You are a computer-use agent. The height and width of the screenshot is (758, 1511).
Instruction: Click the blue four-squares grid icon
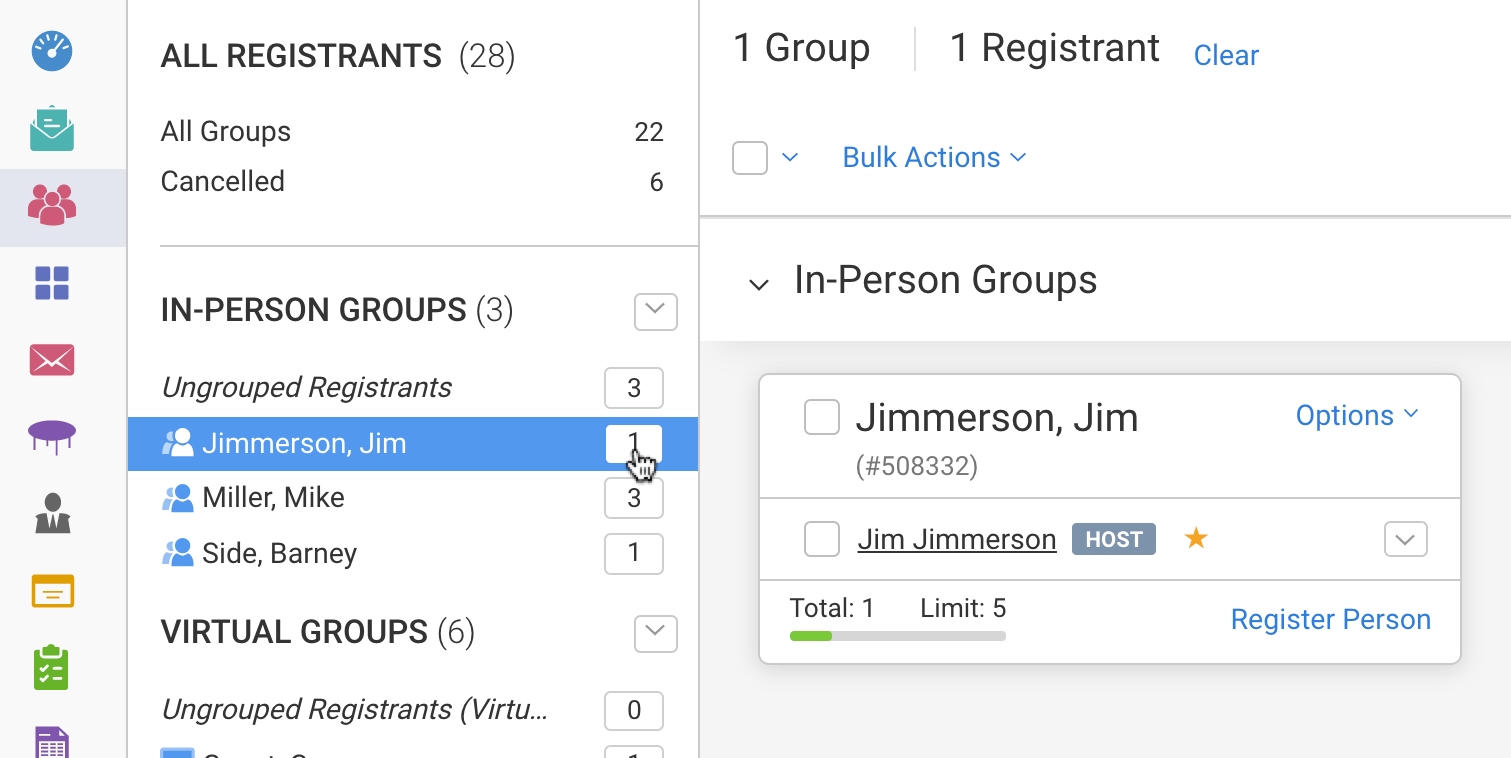pyautogui.click(x=52, y=283)
